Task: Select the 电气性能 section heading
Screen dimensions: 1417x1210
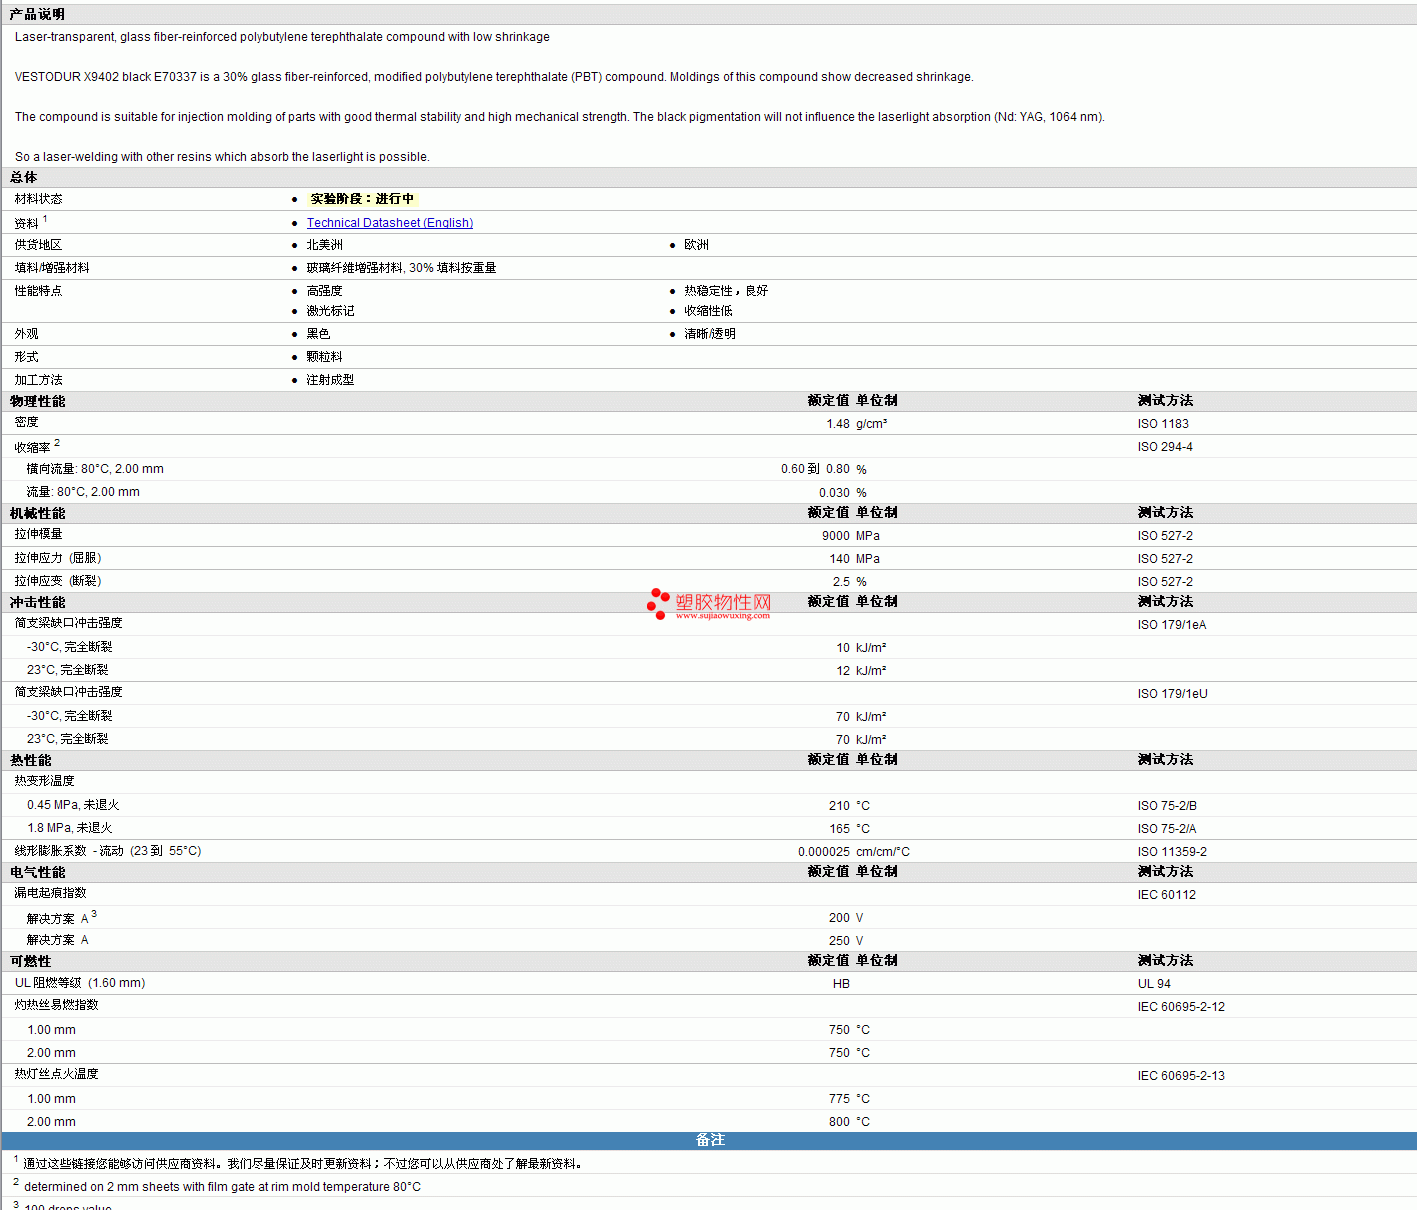Action: (38, 872)
